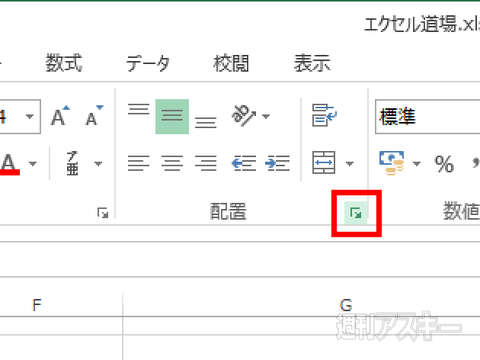Click the Increase Font Size button
This screenshot has width=480, height=360.
point(61,116)
